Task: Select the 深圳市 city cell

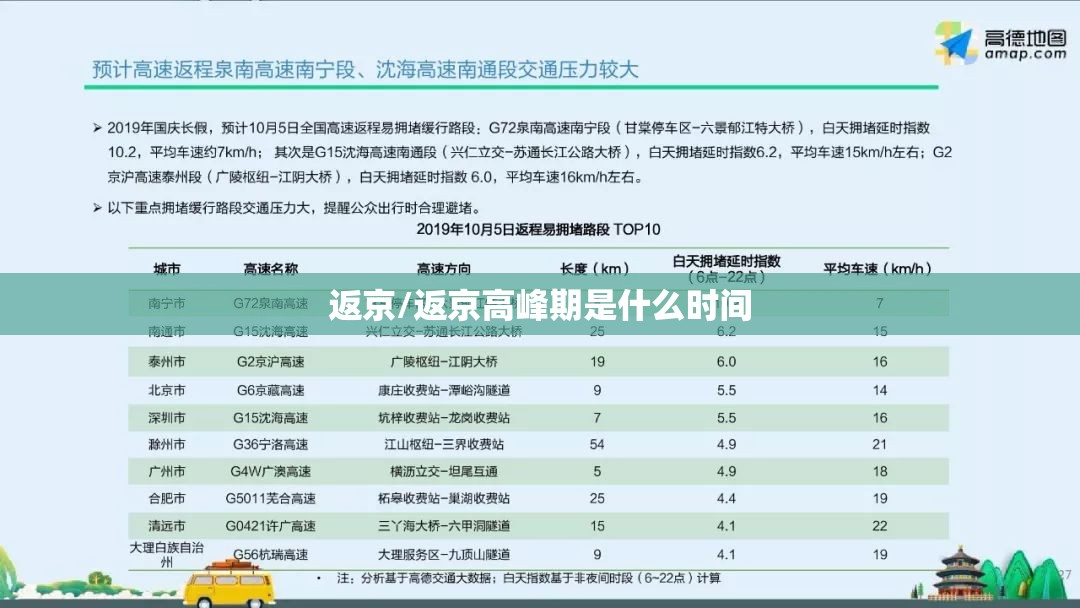Action: point(167,418)
